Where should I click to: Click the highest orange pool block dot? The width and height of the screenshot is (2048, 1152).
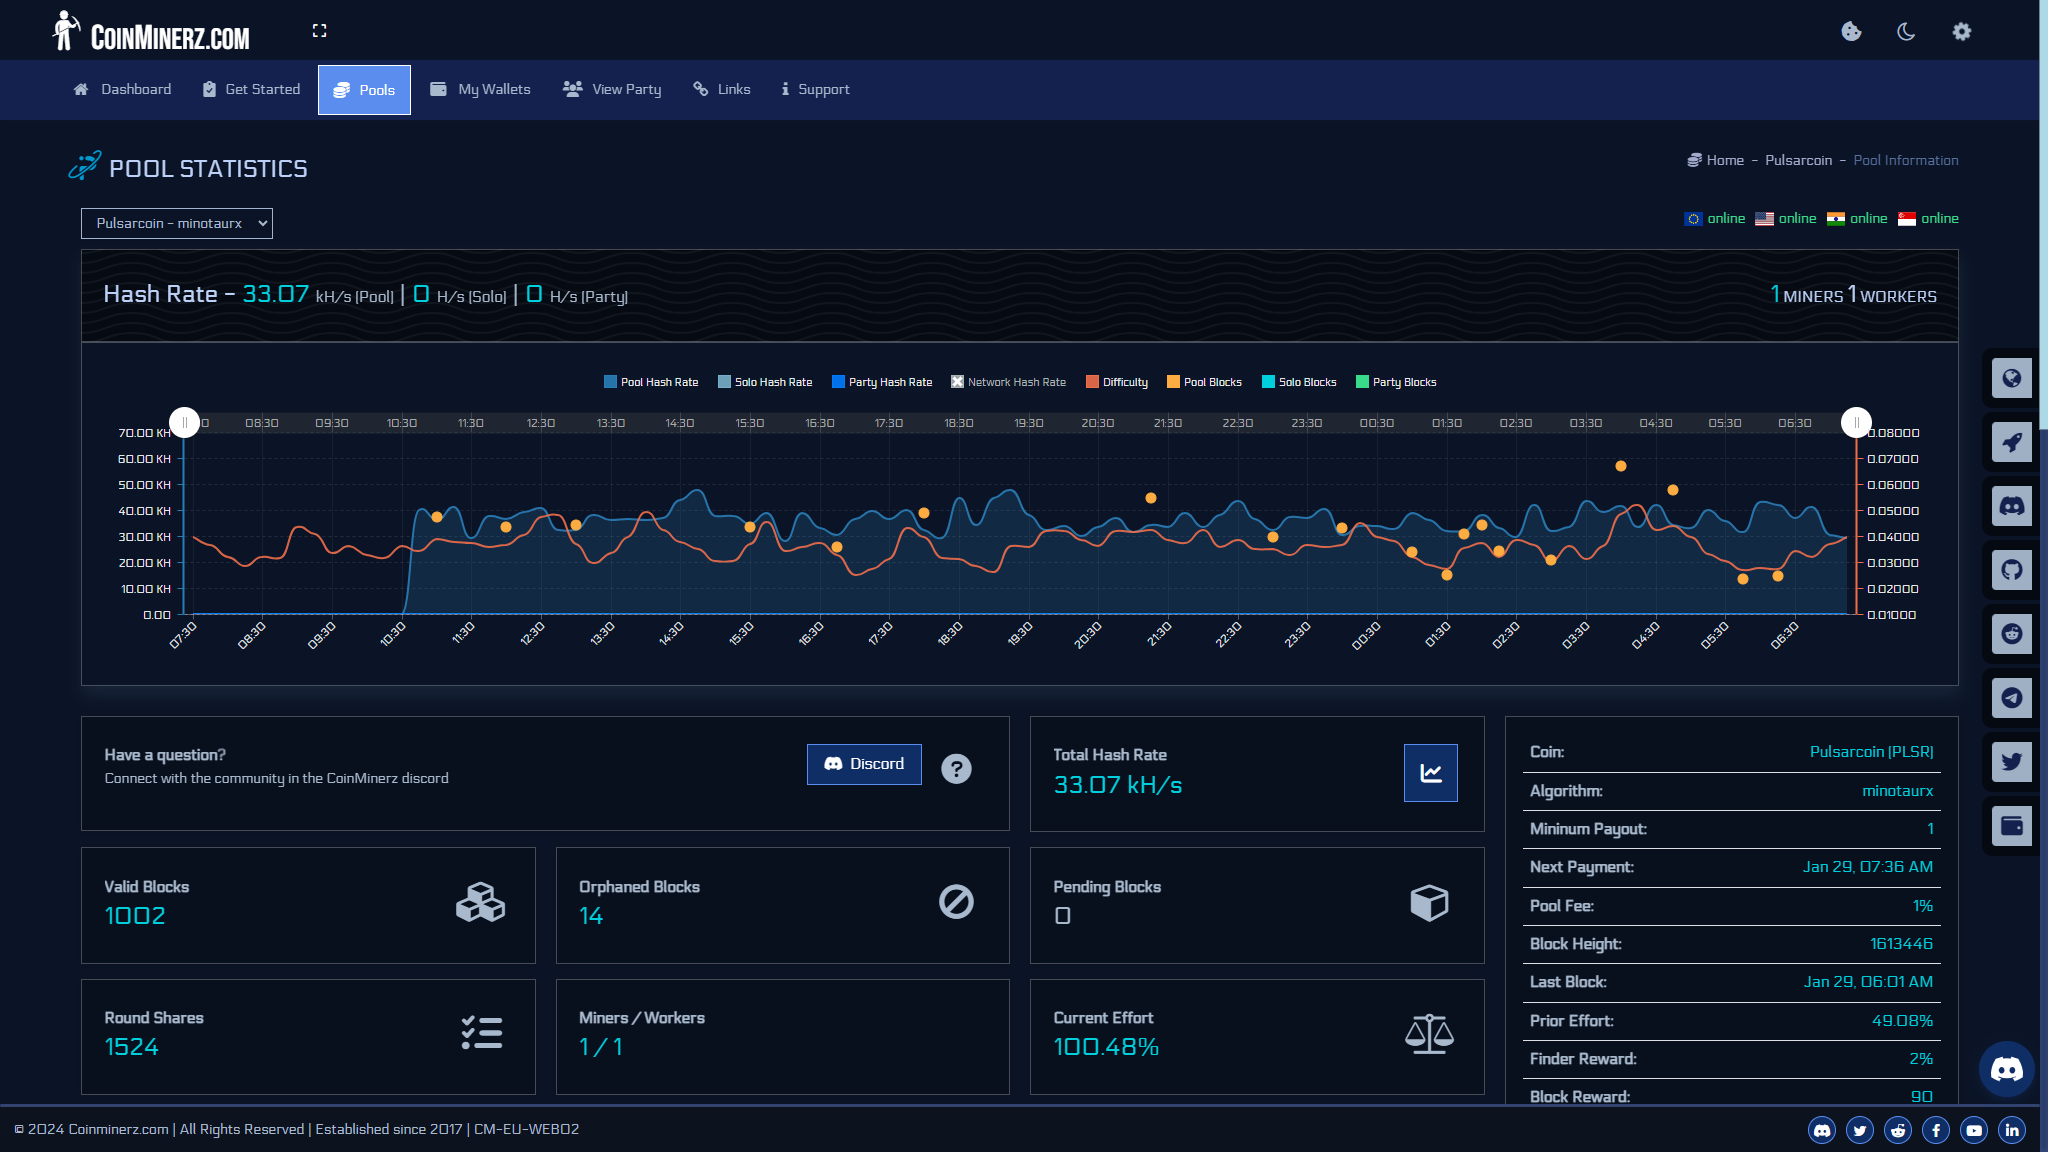(x=1621, y=466)
